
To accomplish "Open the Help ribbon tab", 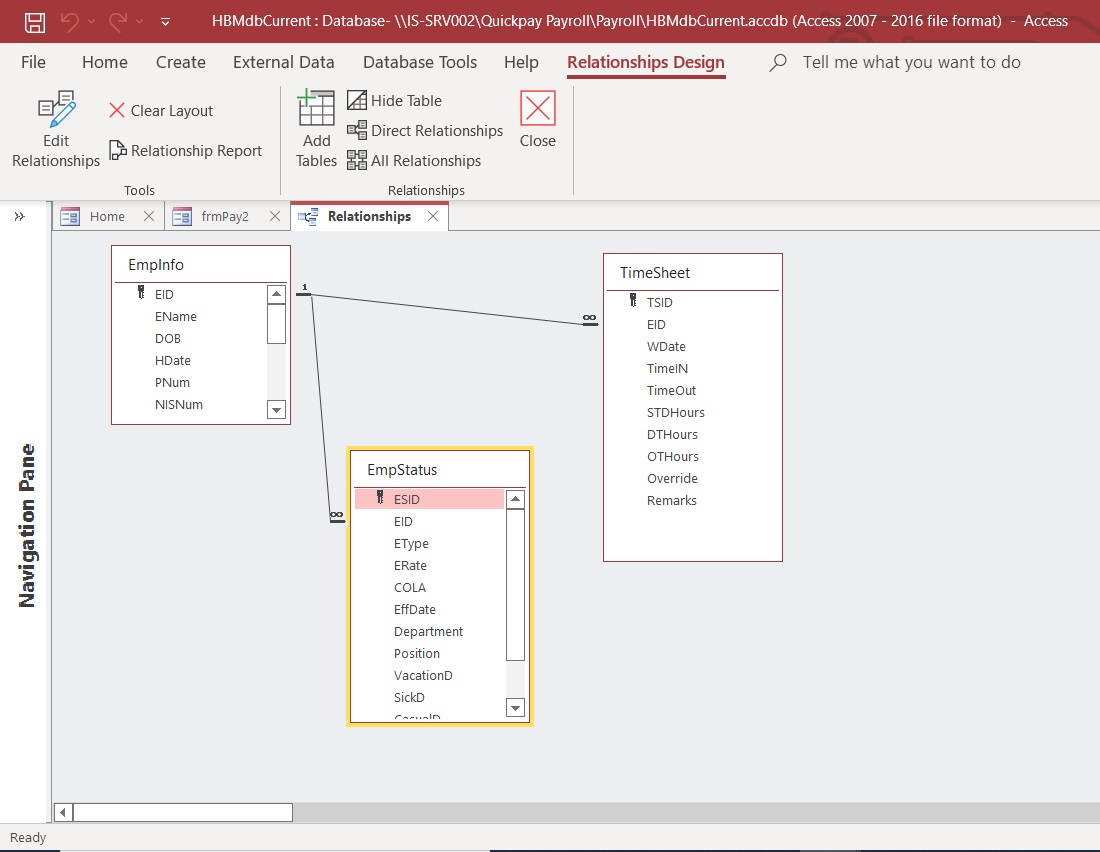I will [521, 62].
